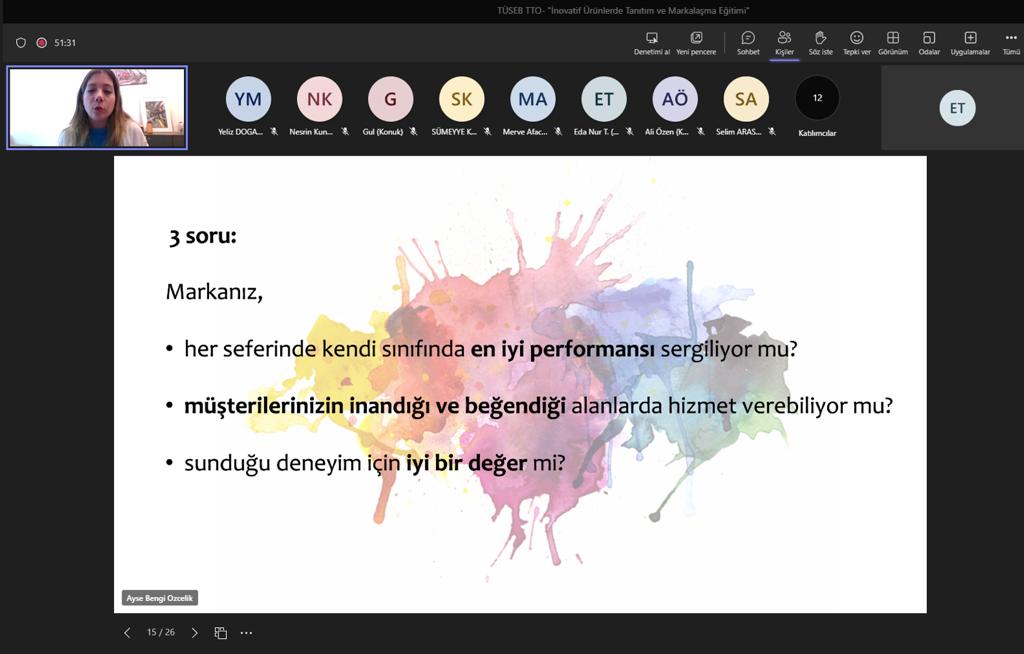This screenshot has width=1024, height=654.
Task: Select participant Yeliz's YM avatar
Action: pos(248,99)
